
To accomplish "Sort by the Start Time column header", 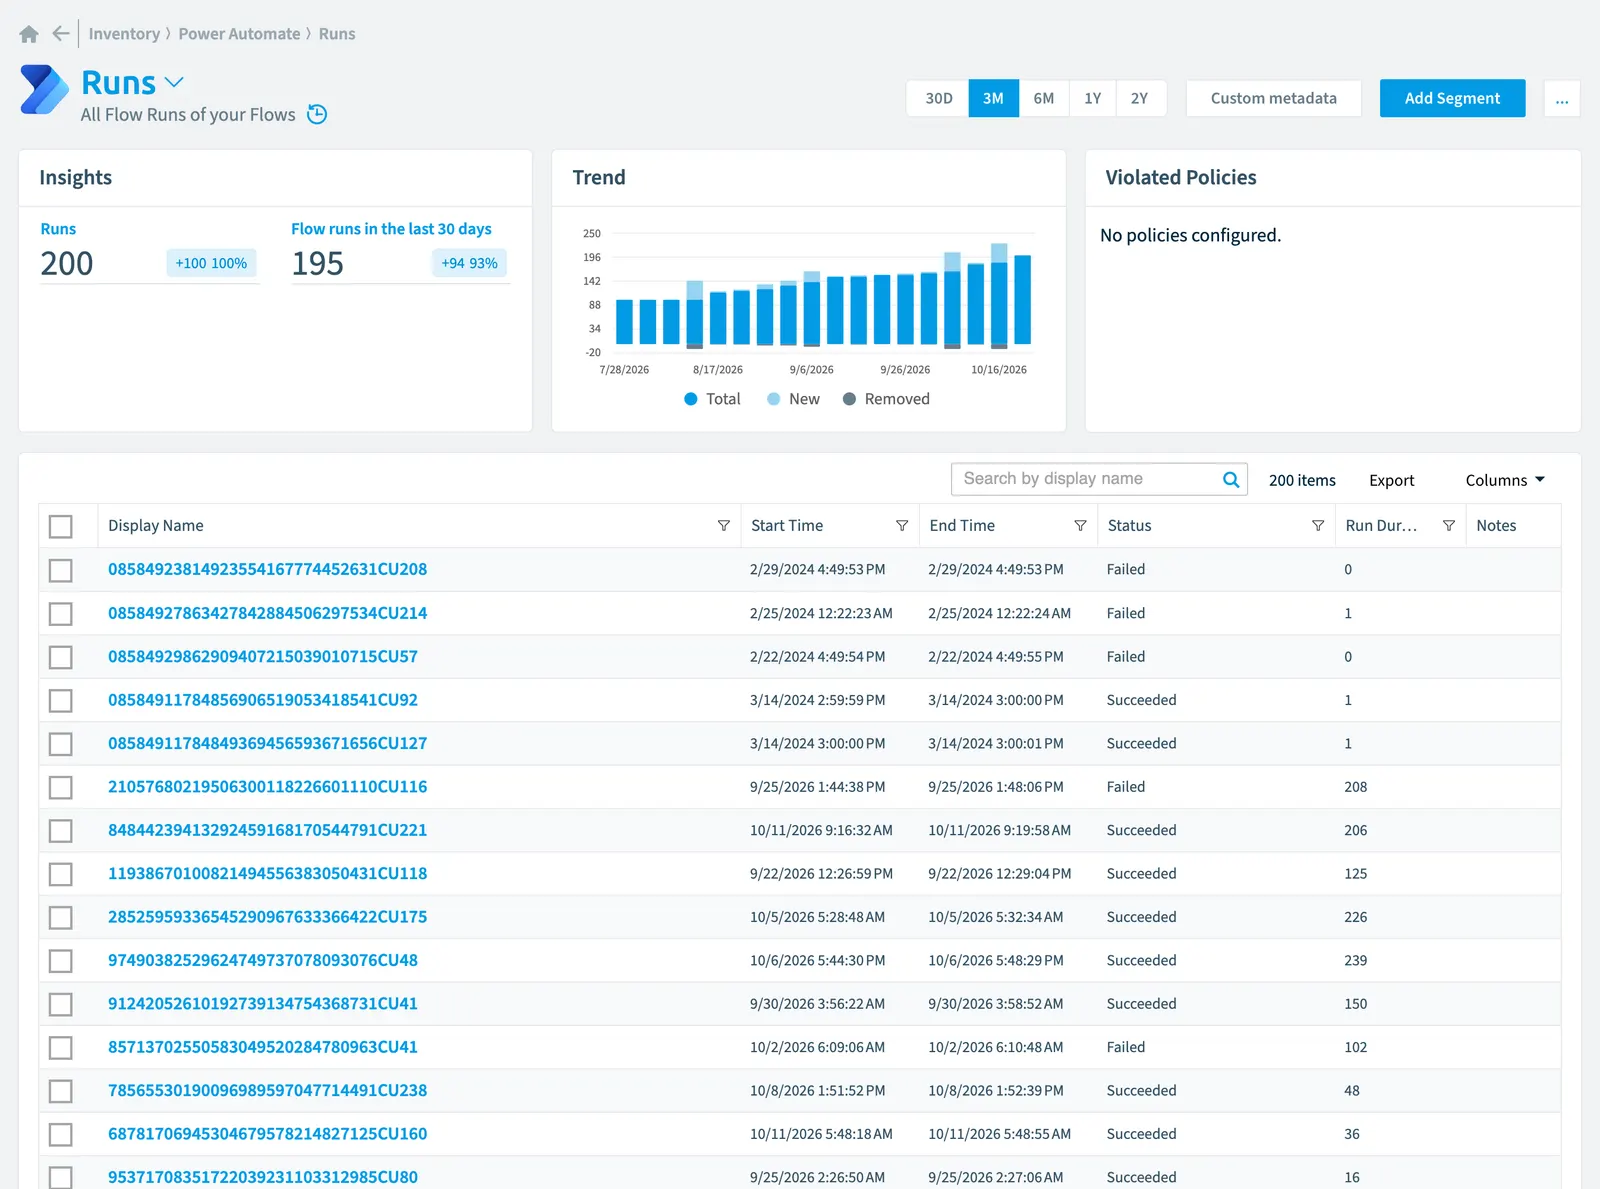I will click(787, 526).
